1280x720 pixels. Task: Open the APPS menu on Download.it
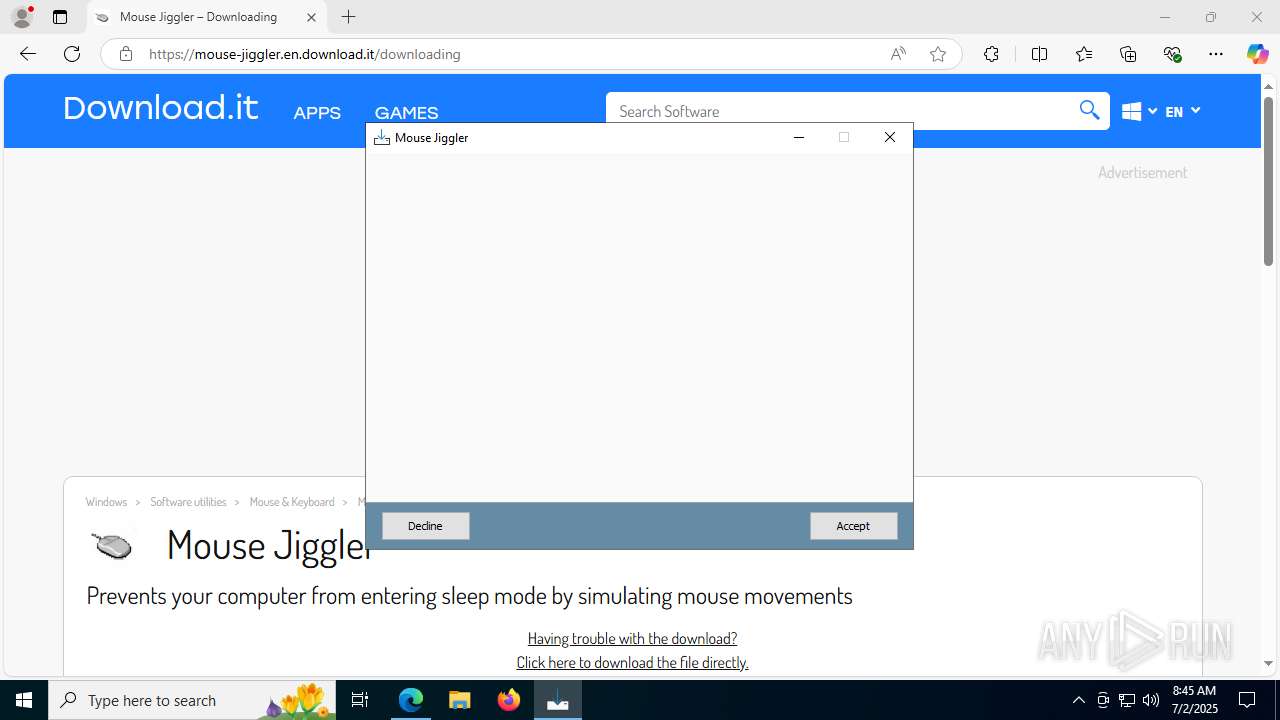pos(317,113)
